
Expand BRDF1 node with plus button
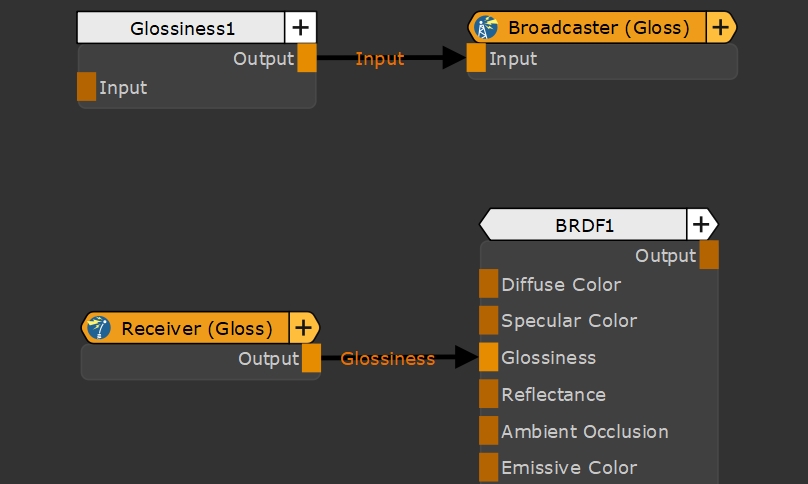point(702,225)
